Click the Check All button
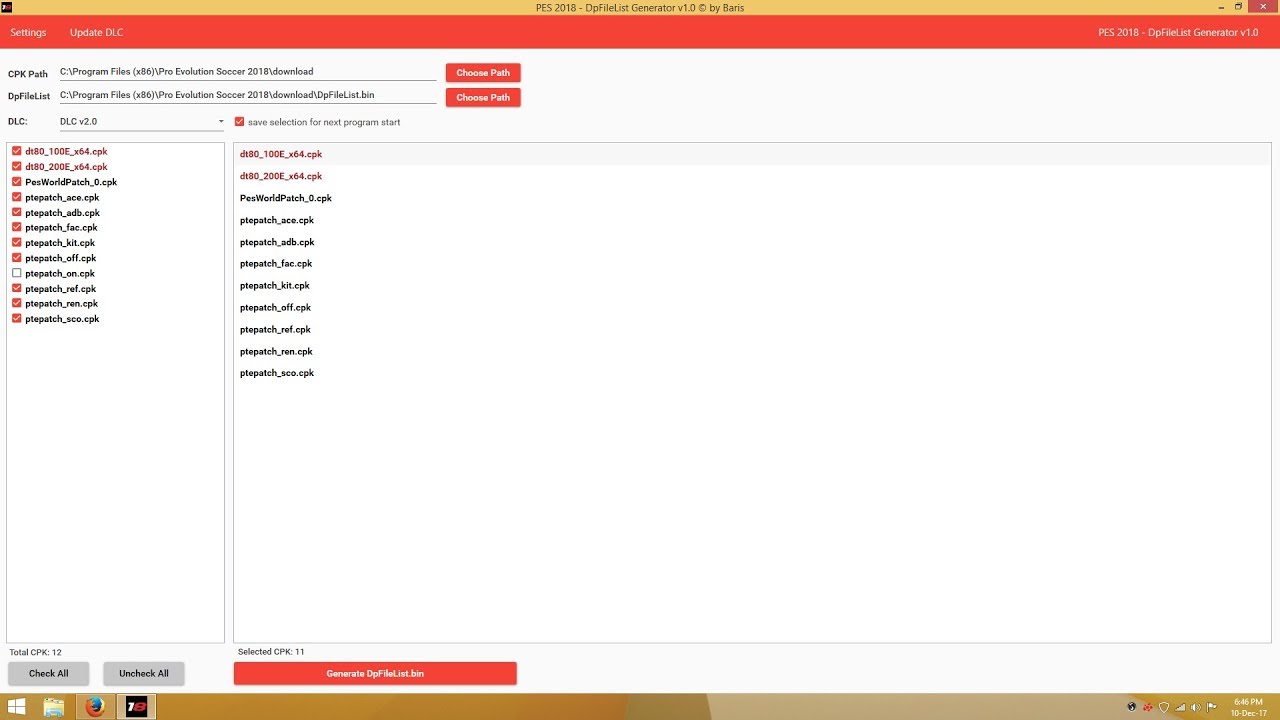Image resolution: width=1280 pixels, height=720 pixels. click(x=49, y=673)
